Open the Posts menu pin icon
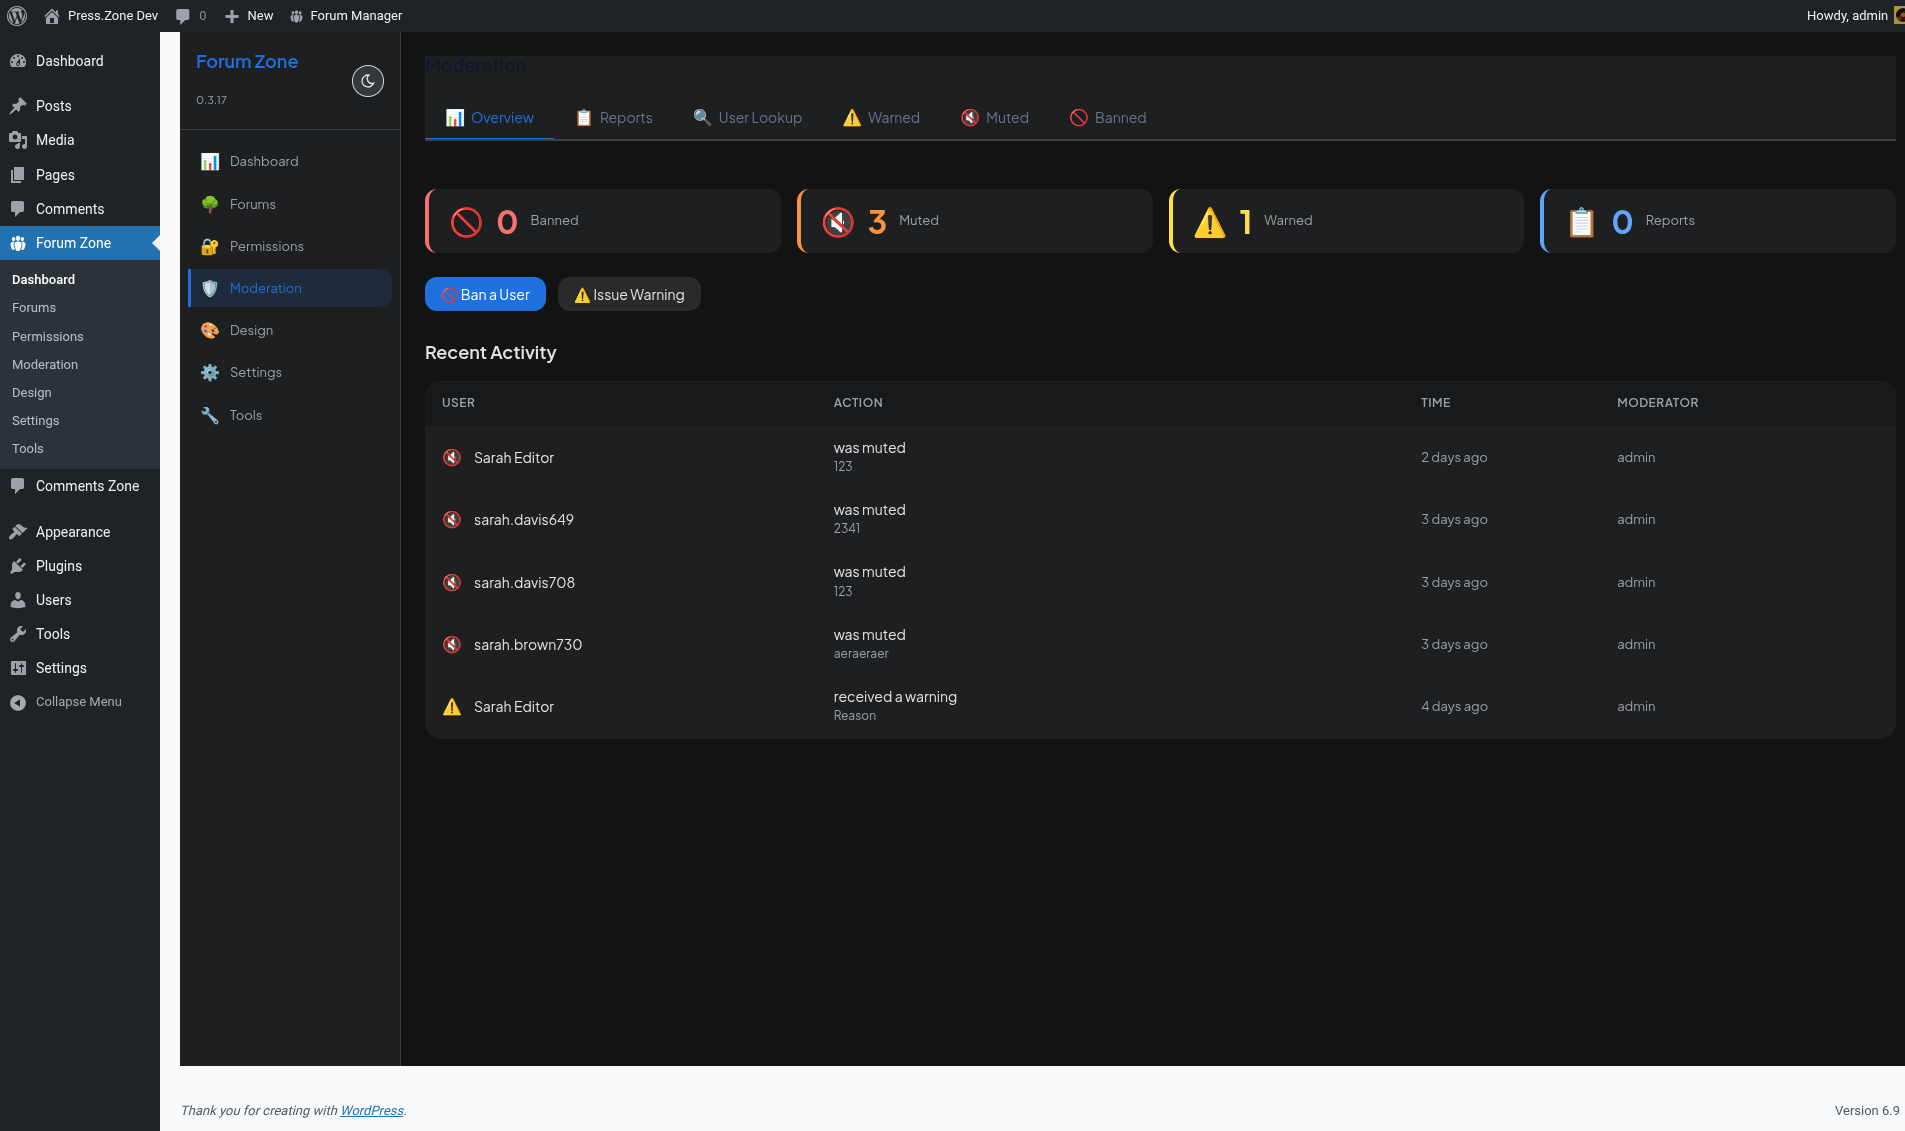This screenshot has width=1905, height=1131. point(18,106)
